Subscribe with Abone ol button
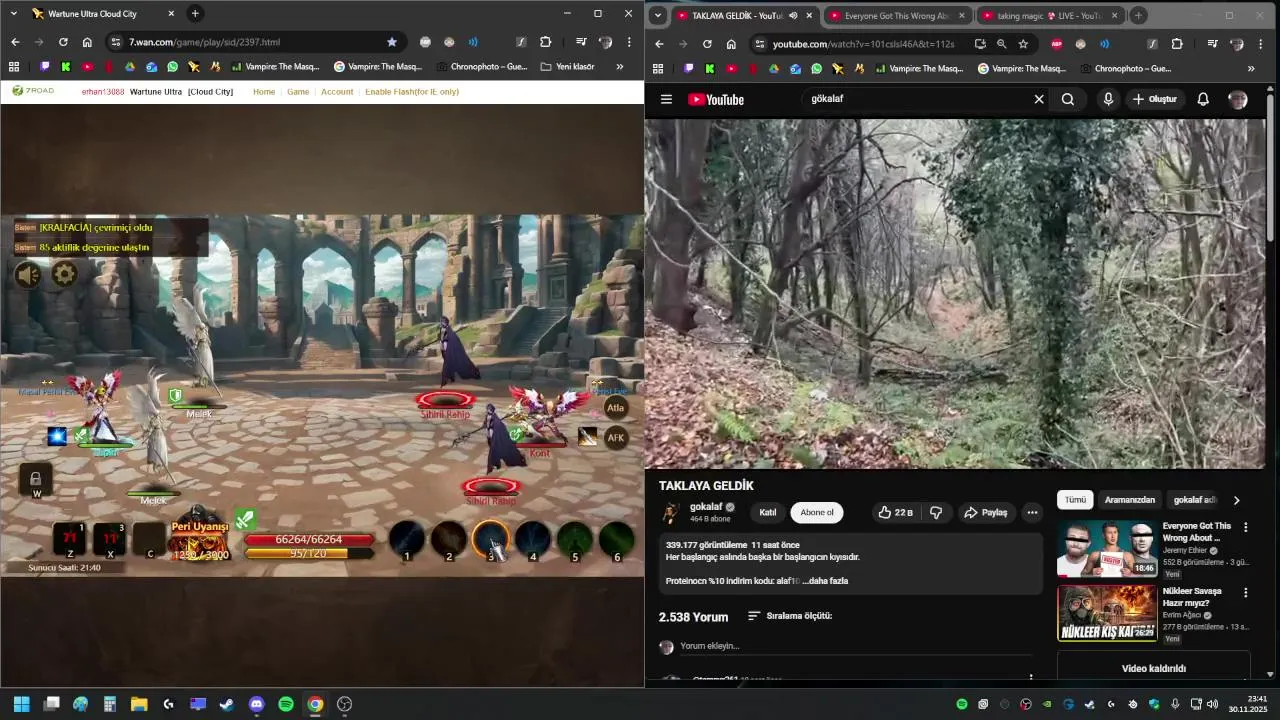1280x720 pixels. click(x=816, y=512)
